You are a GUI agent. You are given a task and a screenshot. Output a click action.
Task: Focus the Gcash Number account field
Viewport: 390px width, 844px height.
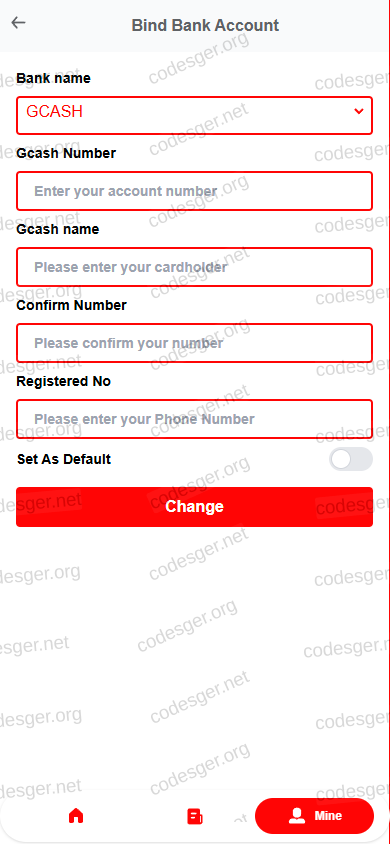point(194,191)
